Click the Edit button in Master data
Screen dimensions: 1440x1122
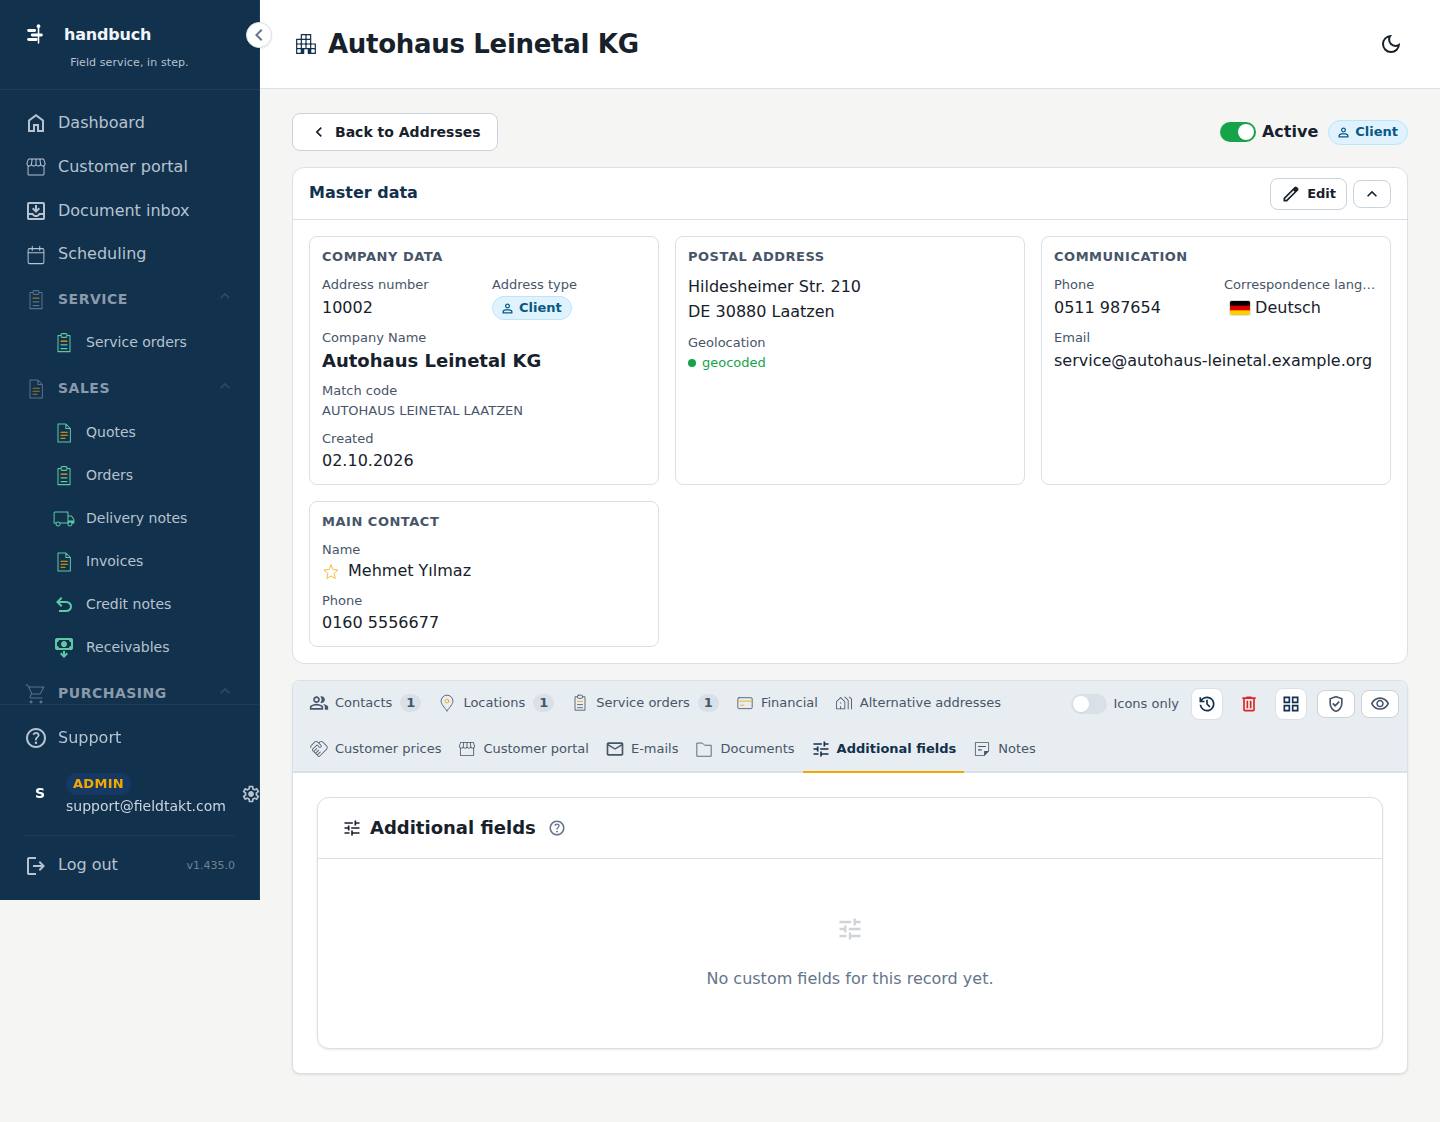point(1308,194)
